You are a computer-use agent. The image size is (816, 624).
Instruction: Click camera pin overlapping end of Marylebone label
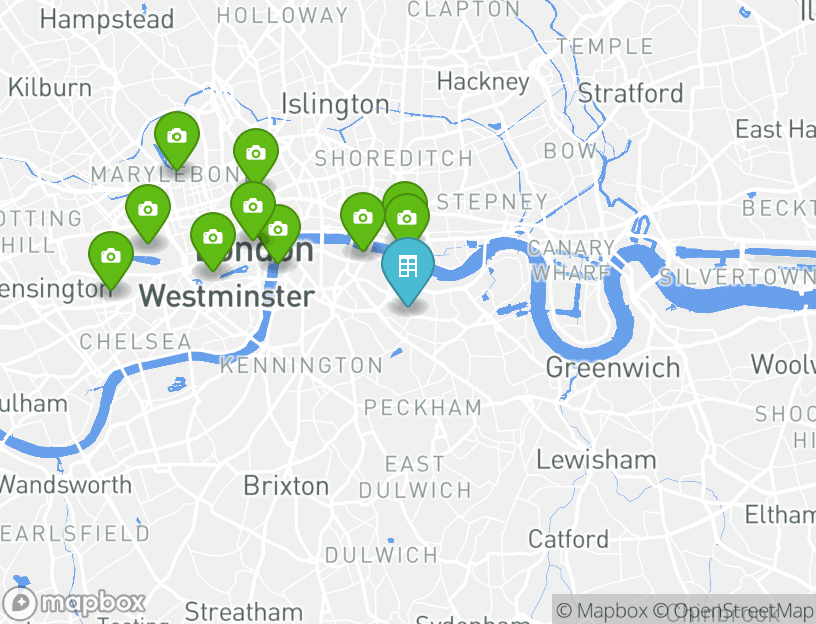[x=256, y=157]
